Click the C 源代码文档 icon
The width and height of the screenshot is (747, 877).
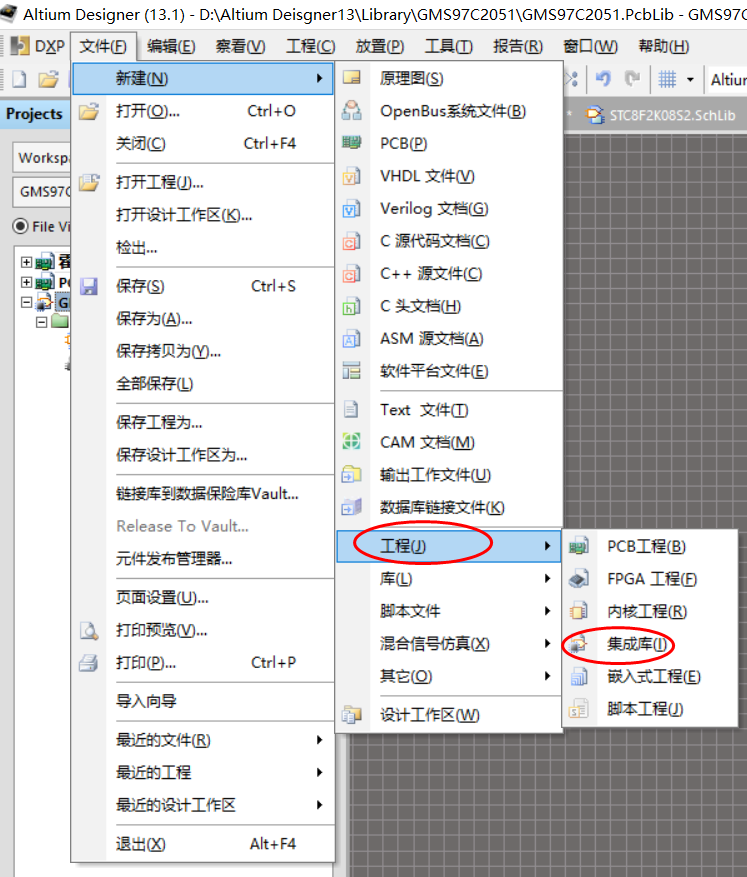(x=352, y=241)
